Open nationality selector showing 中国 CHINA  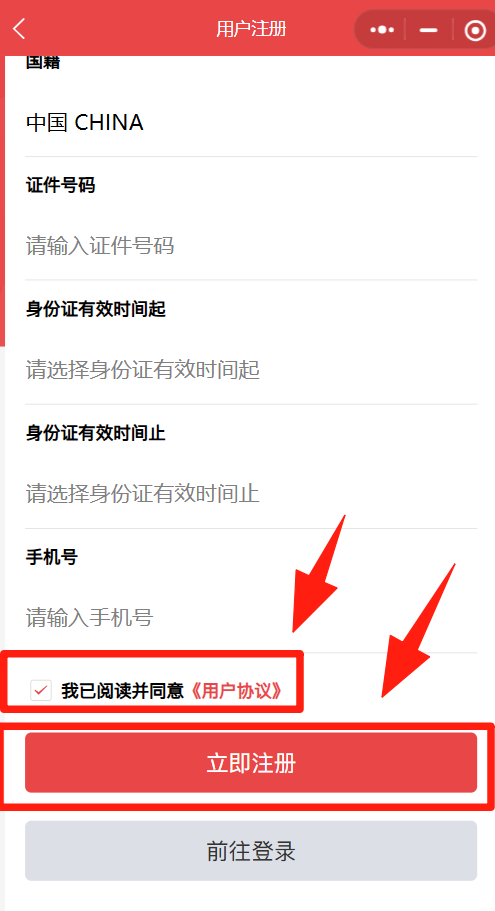pos(251,123)
